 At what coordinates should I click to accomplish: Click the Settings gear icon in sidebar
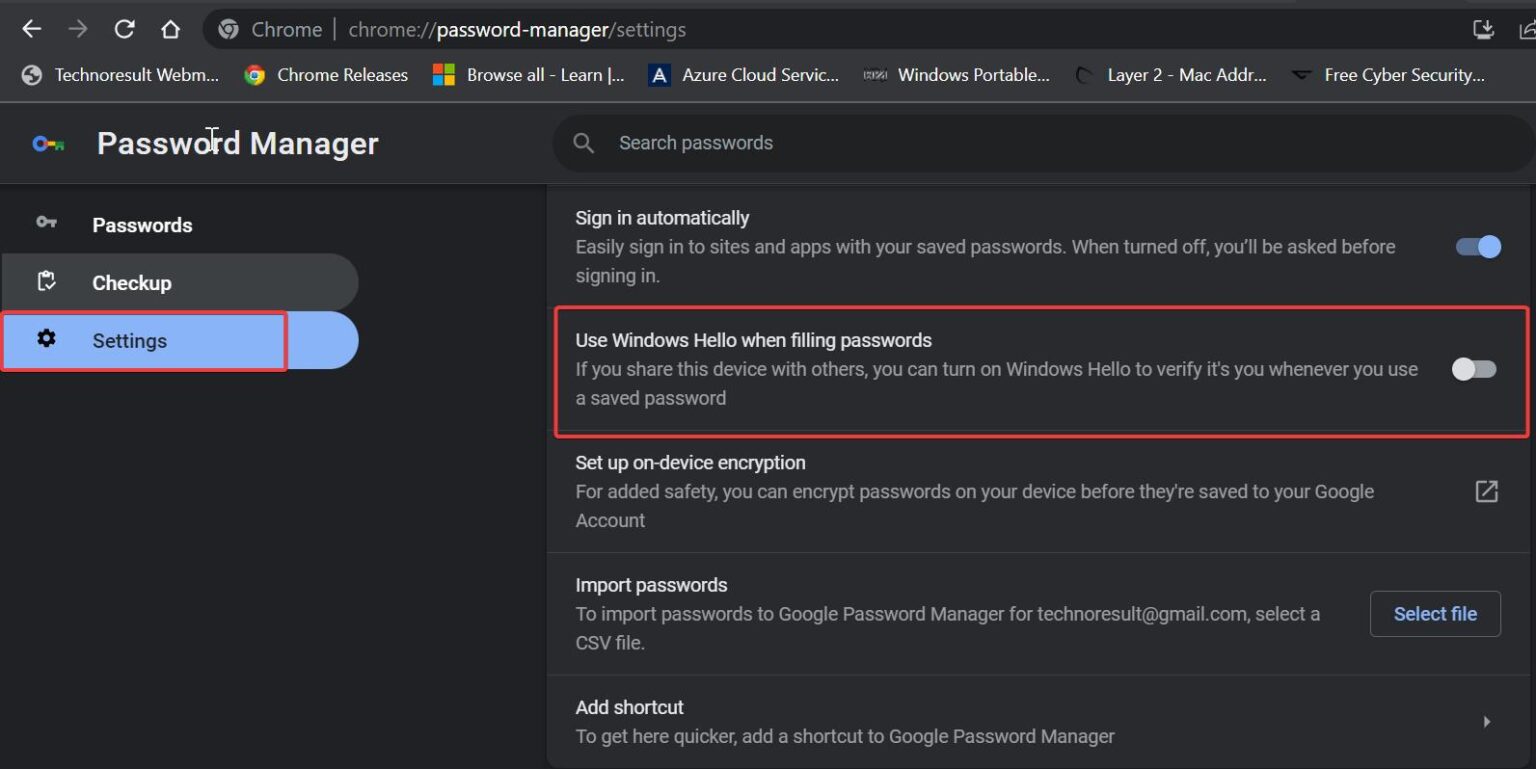[x=46, y=340]
